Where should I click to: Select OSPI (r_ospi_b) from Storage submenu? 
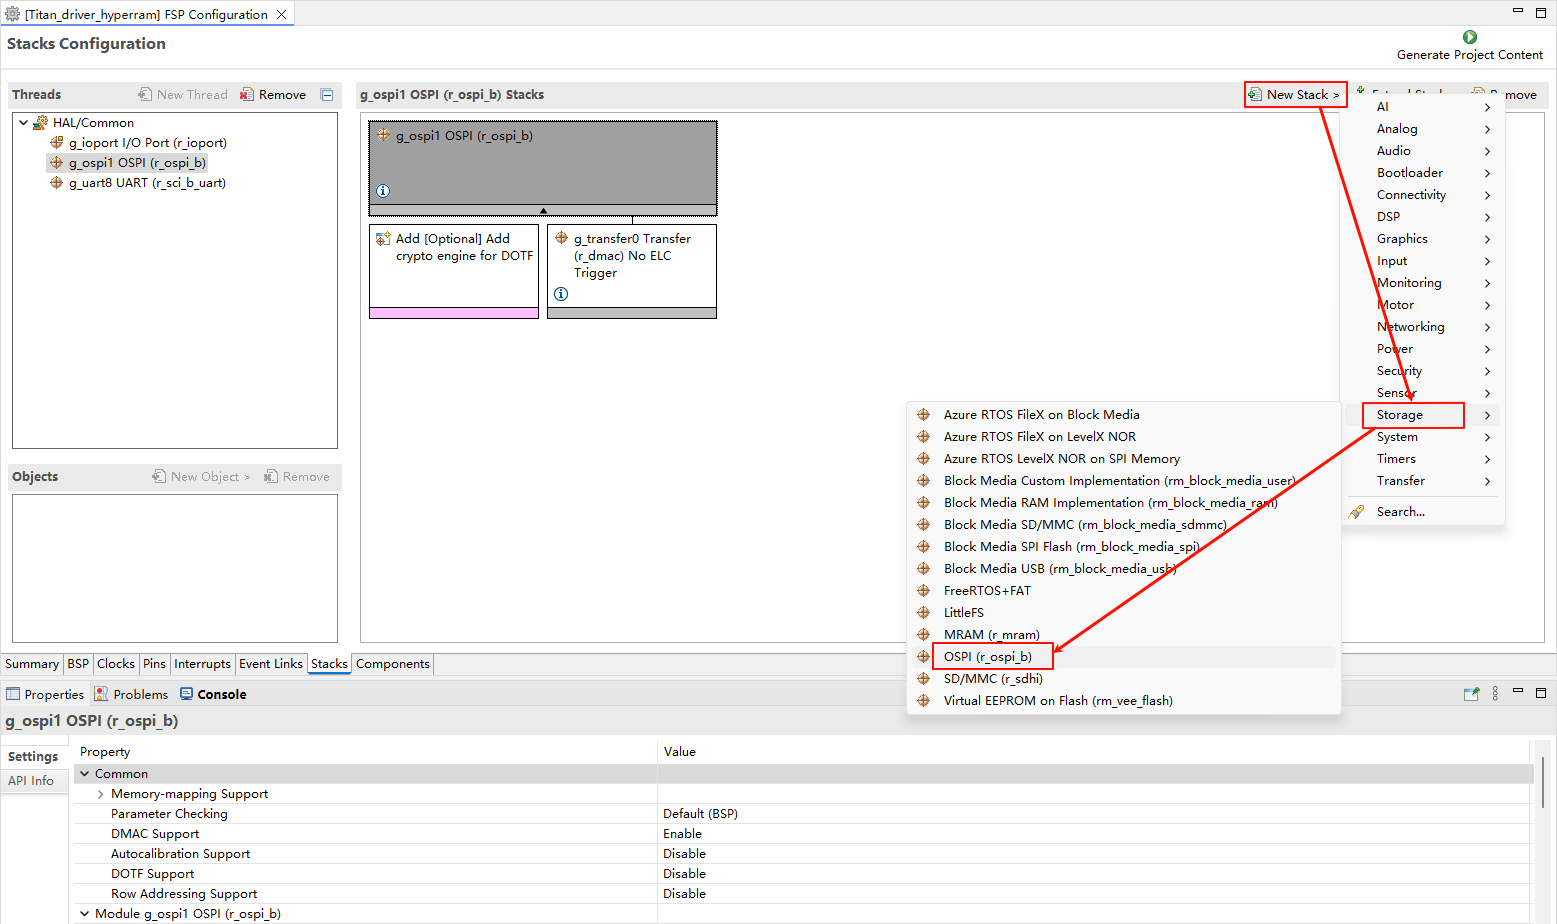point(987,657)
